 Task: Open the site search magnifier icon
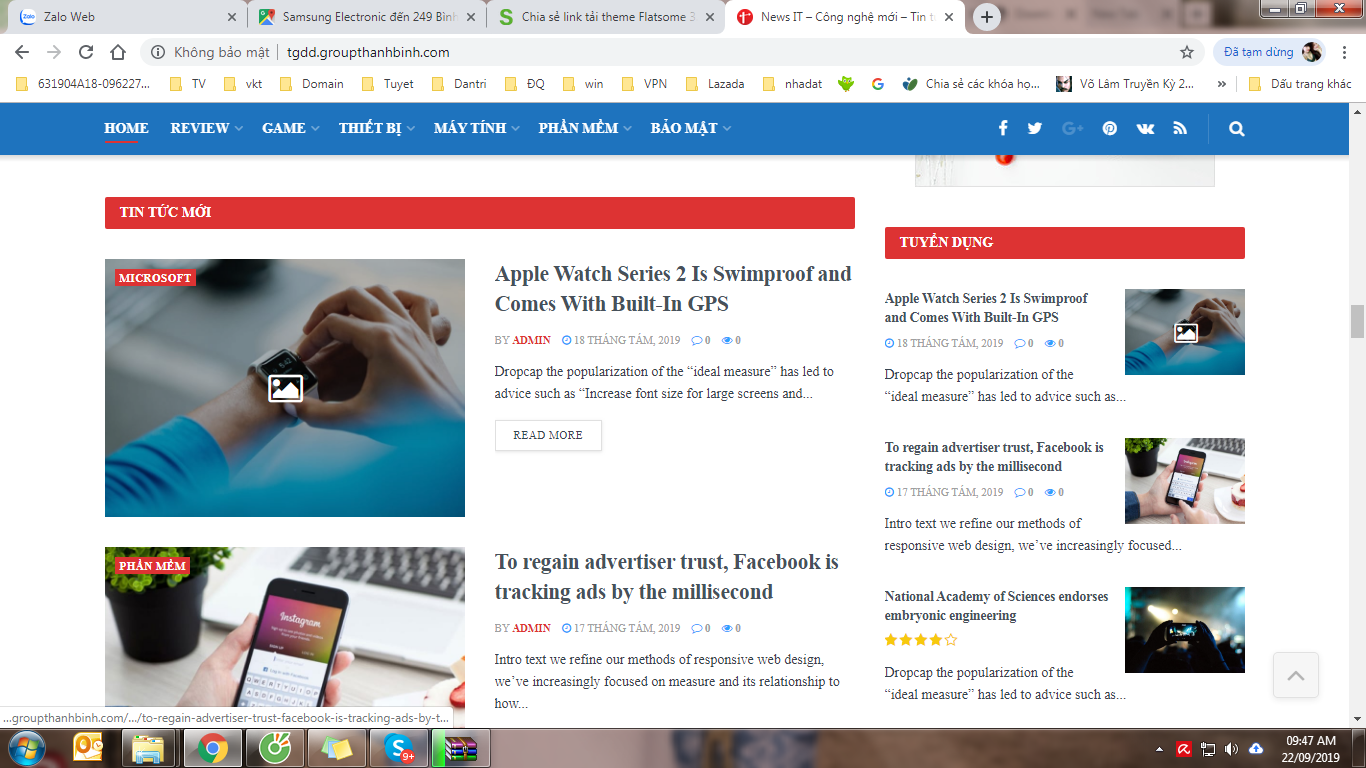tap(1237, 128)
